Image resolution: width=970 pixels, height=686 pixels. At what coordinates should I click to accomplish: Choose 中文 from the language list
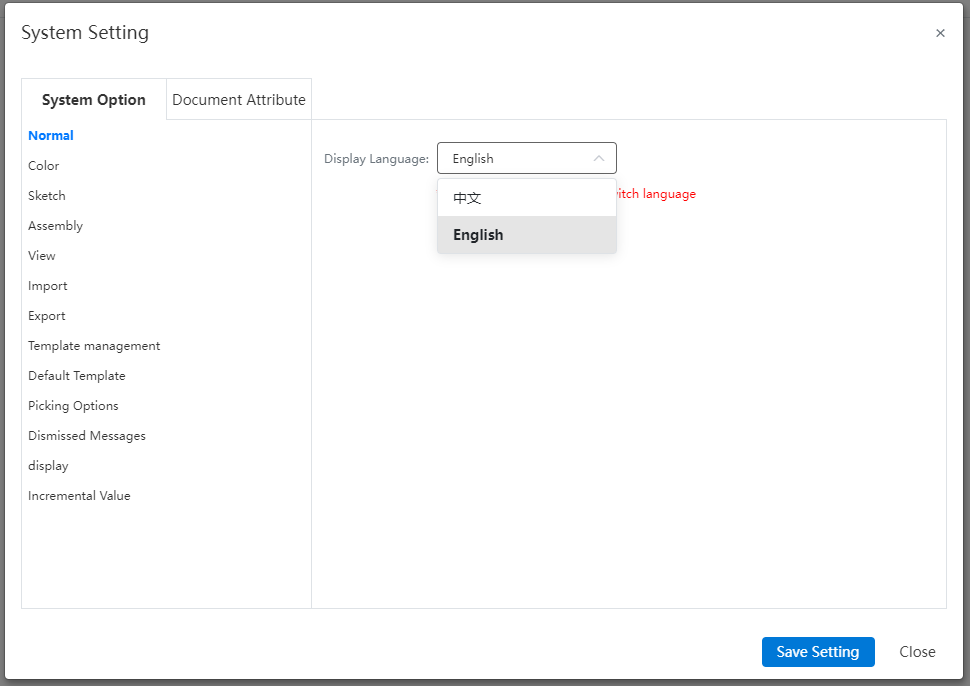[x=526, y=198]
